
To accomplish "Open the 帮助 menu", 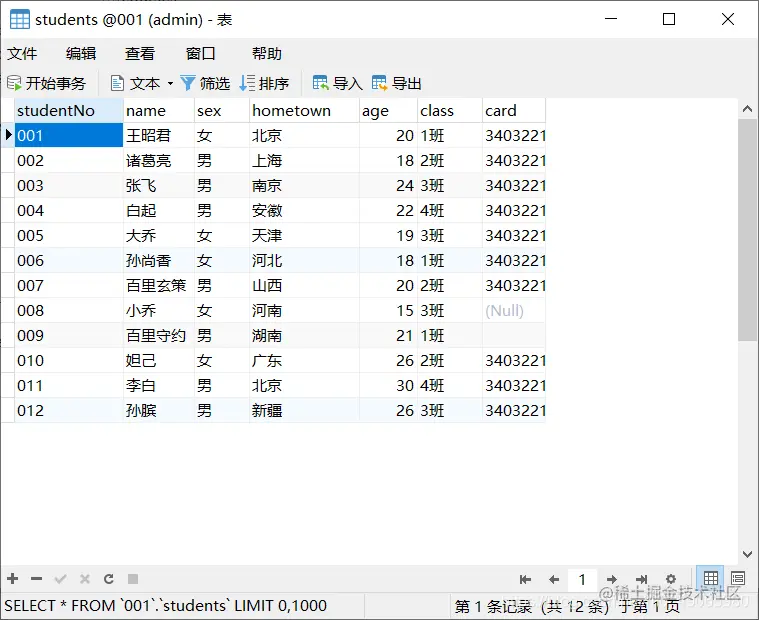I will pos(267,53).
